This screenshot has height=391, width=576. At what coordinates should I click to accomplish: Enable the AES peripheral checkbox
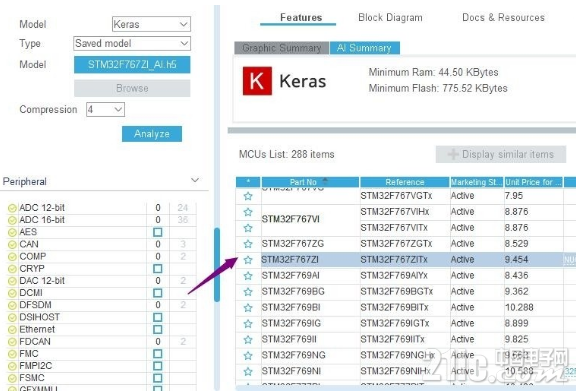point(158,232)
